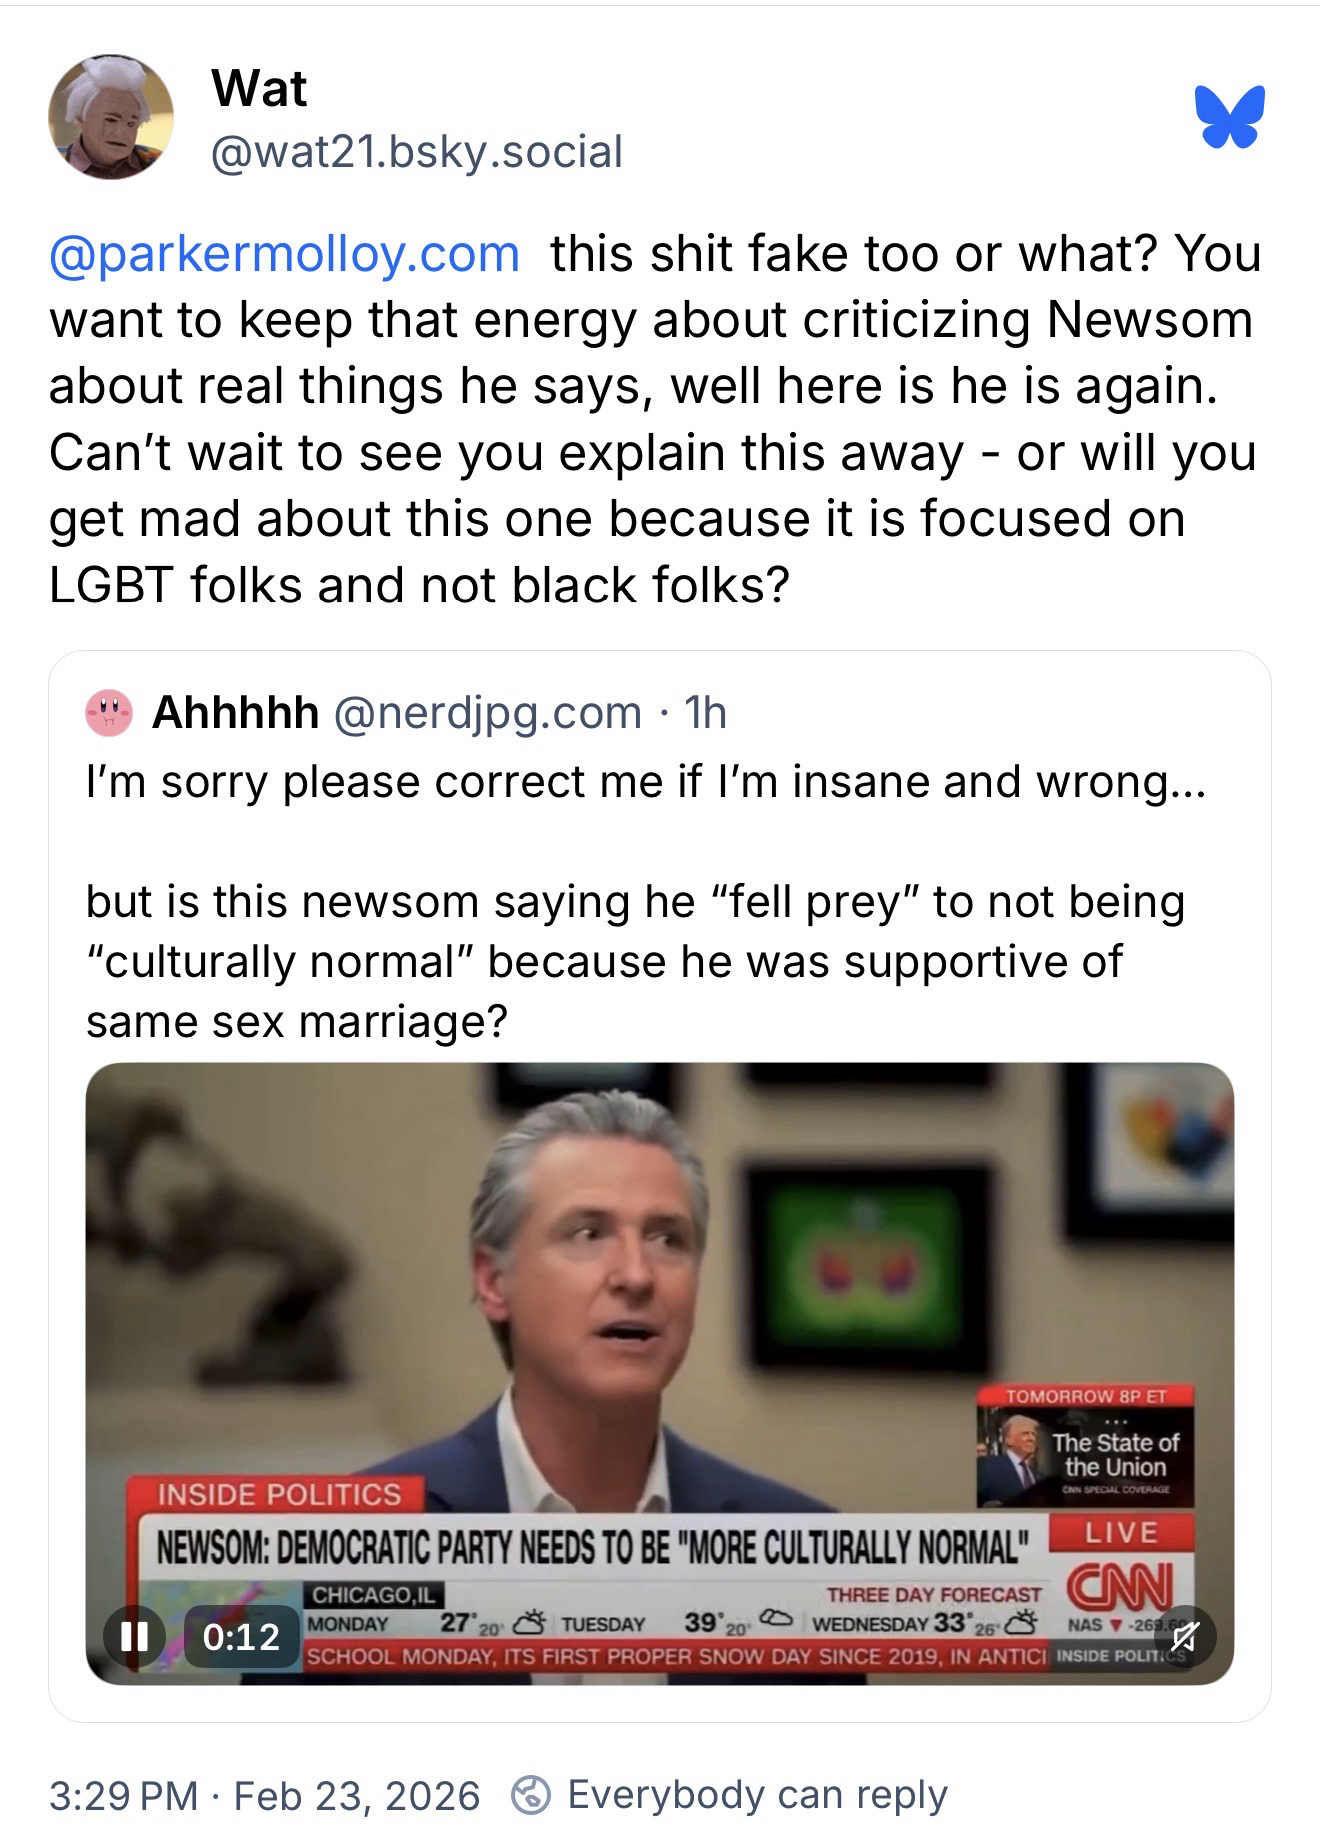The height and width of the screenshot is (1839, 1320).
Task: Open Ahhhhh's small pink avatar
Action: coord(109,713)
